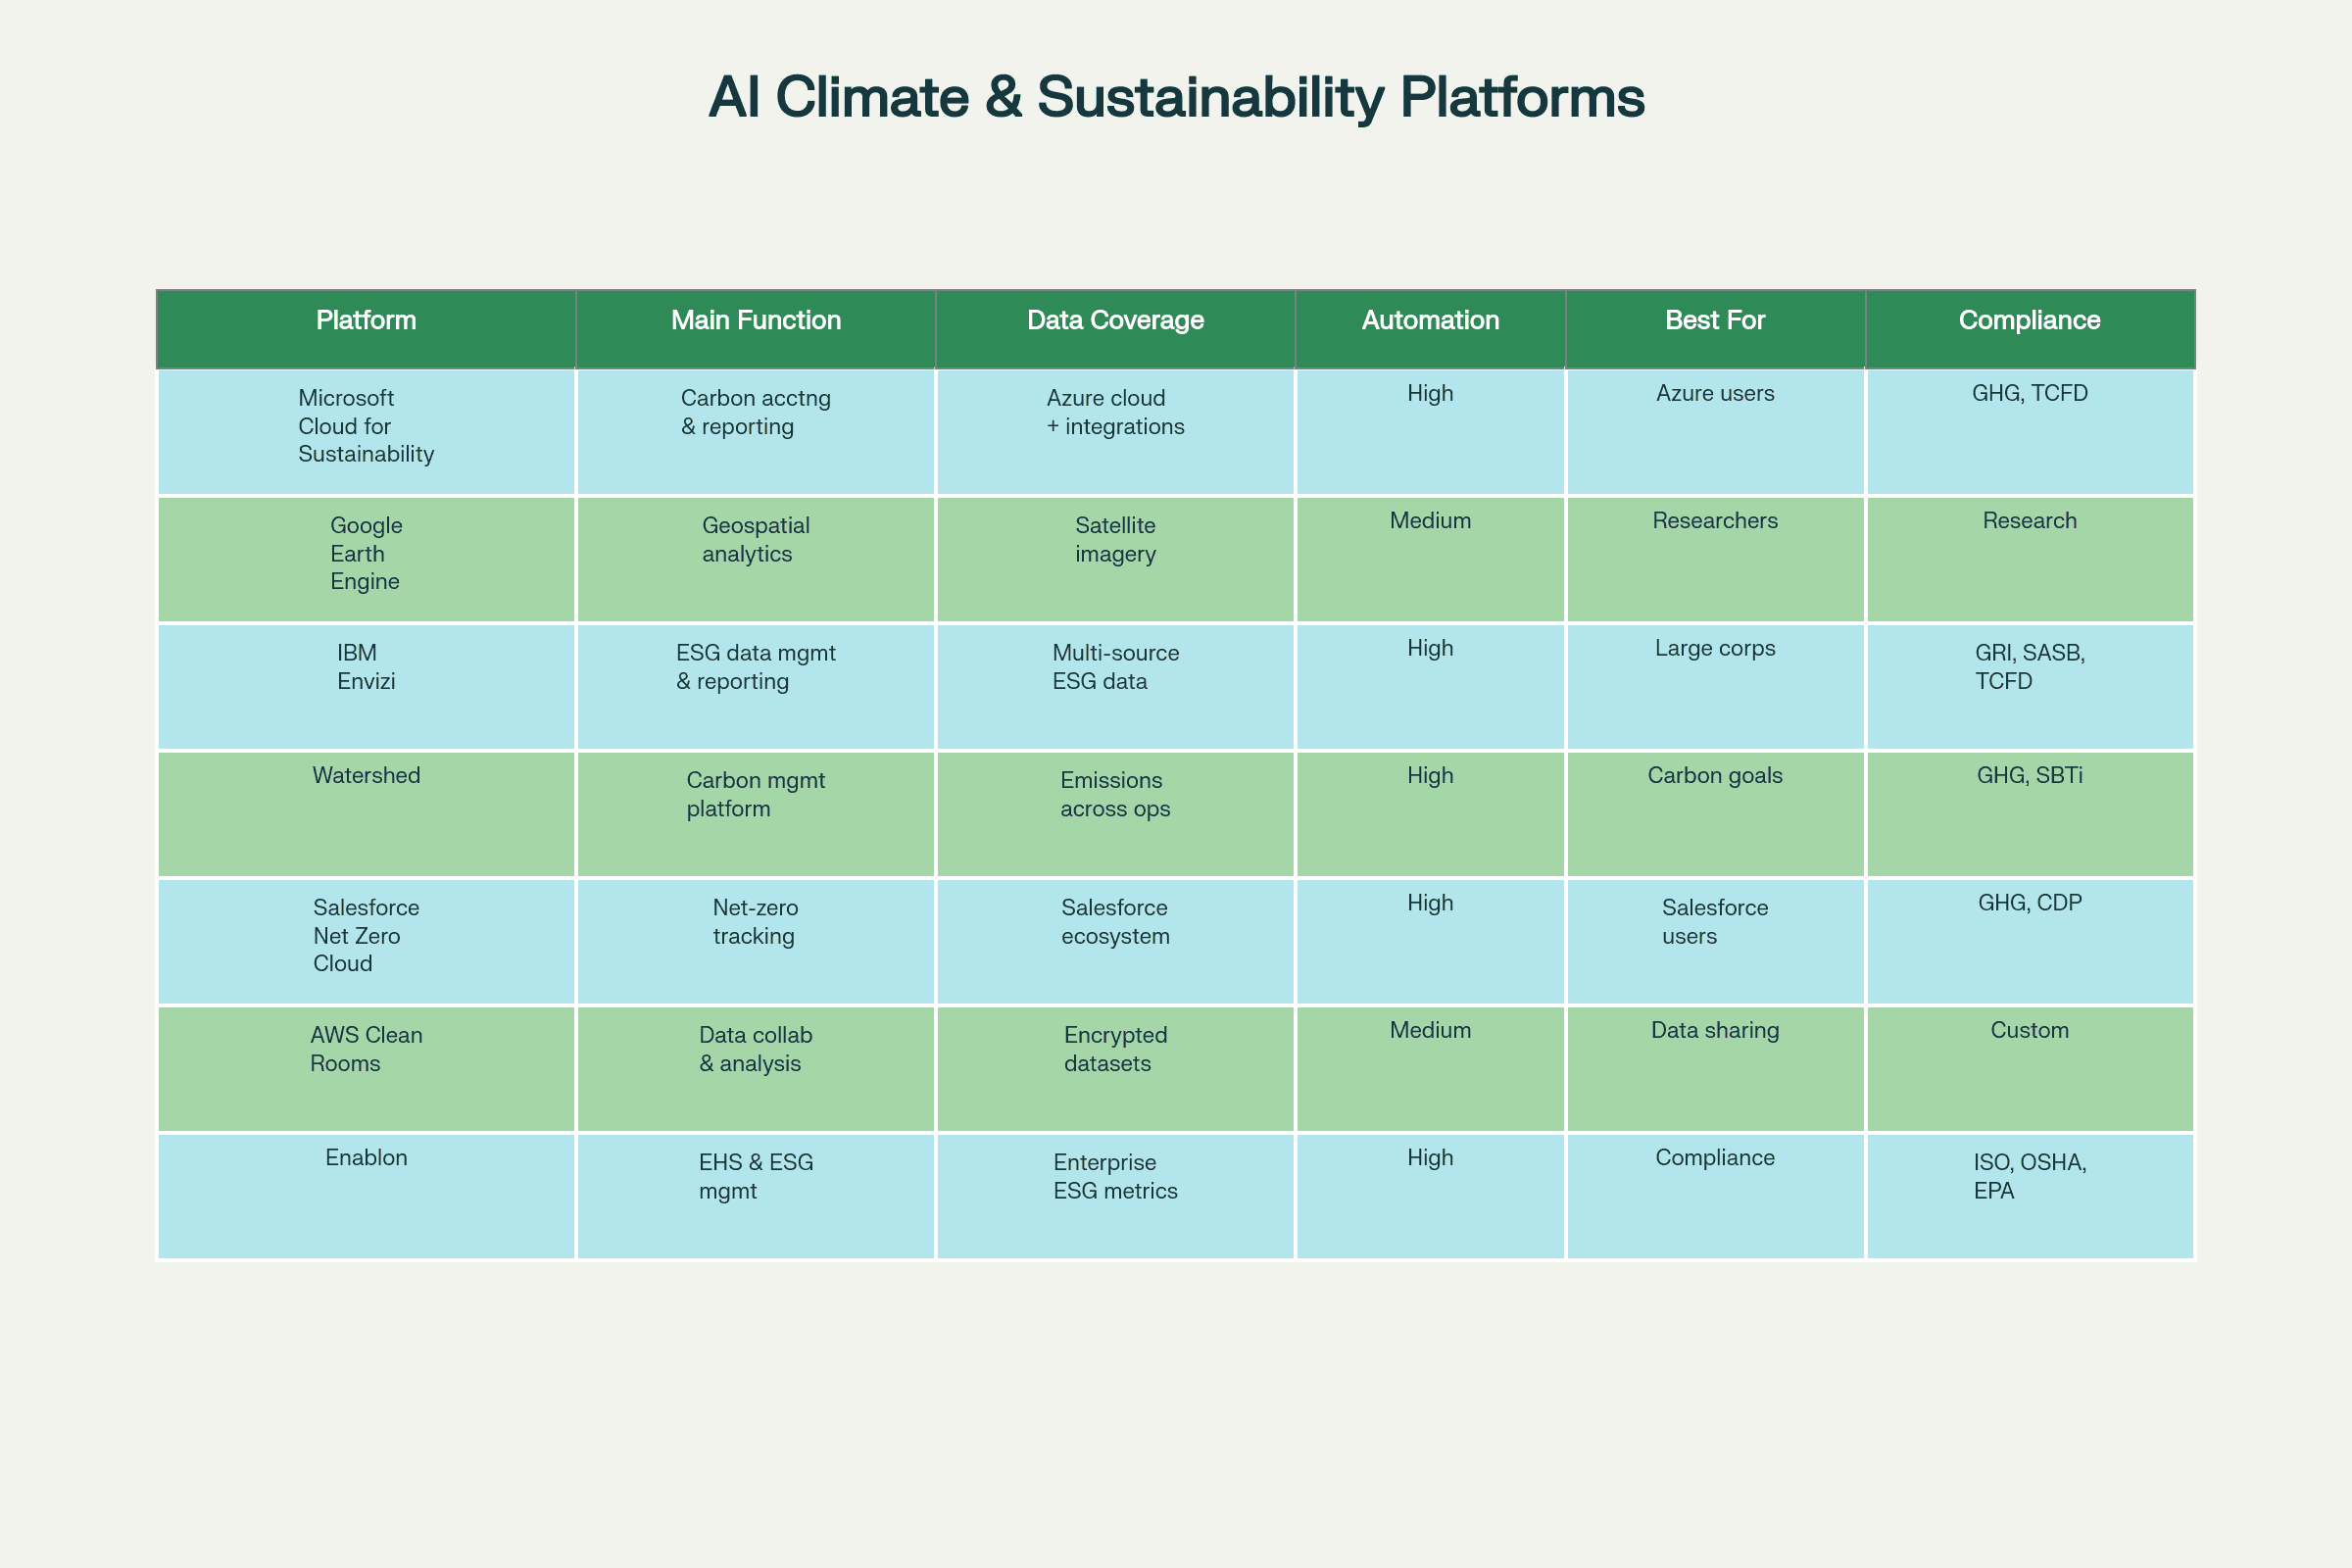Click High automation in Microsoft row

pyautogui.click(x=1431, y=432)
